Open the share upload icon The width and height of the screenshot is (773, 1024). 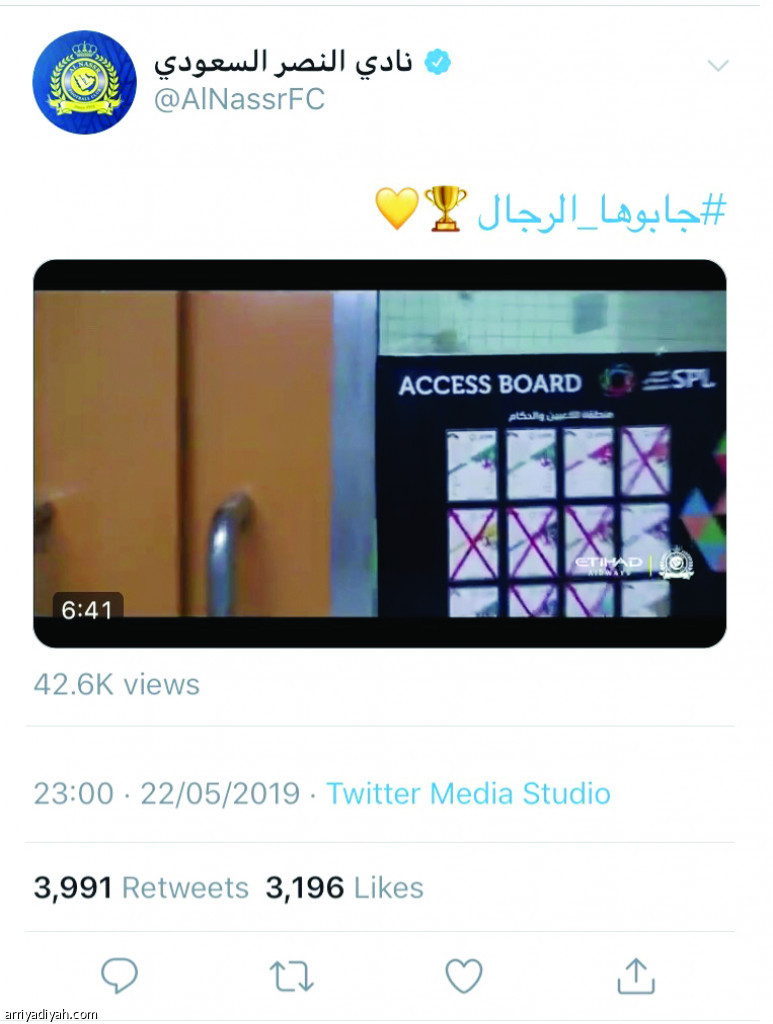[x=636, y=976]
